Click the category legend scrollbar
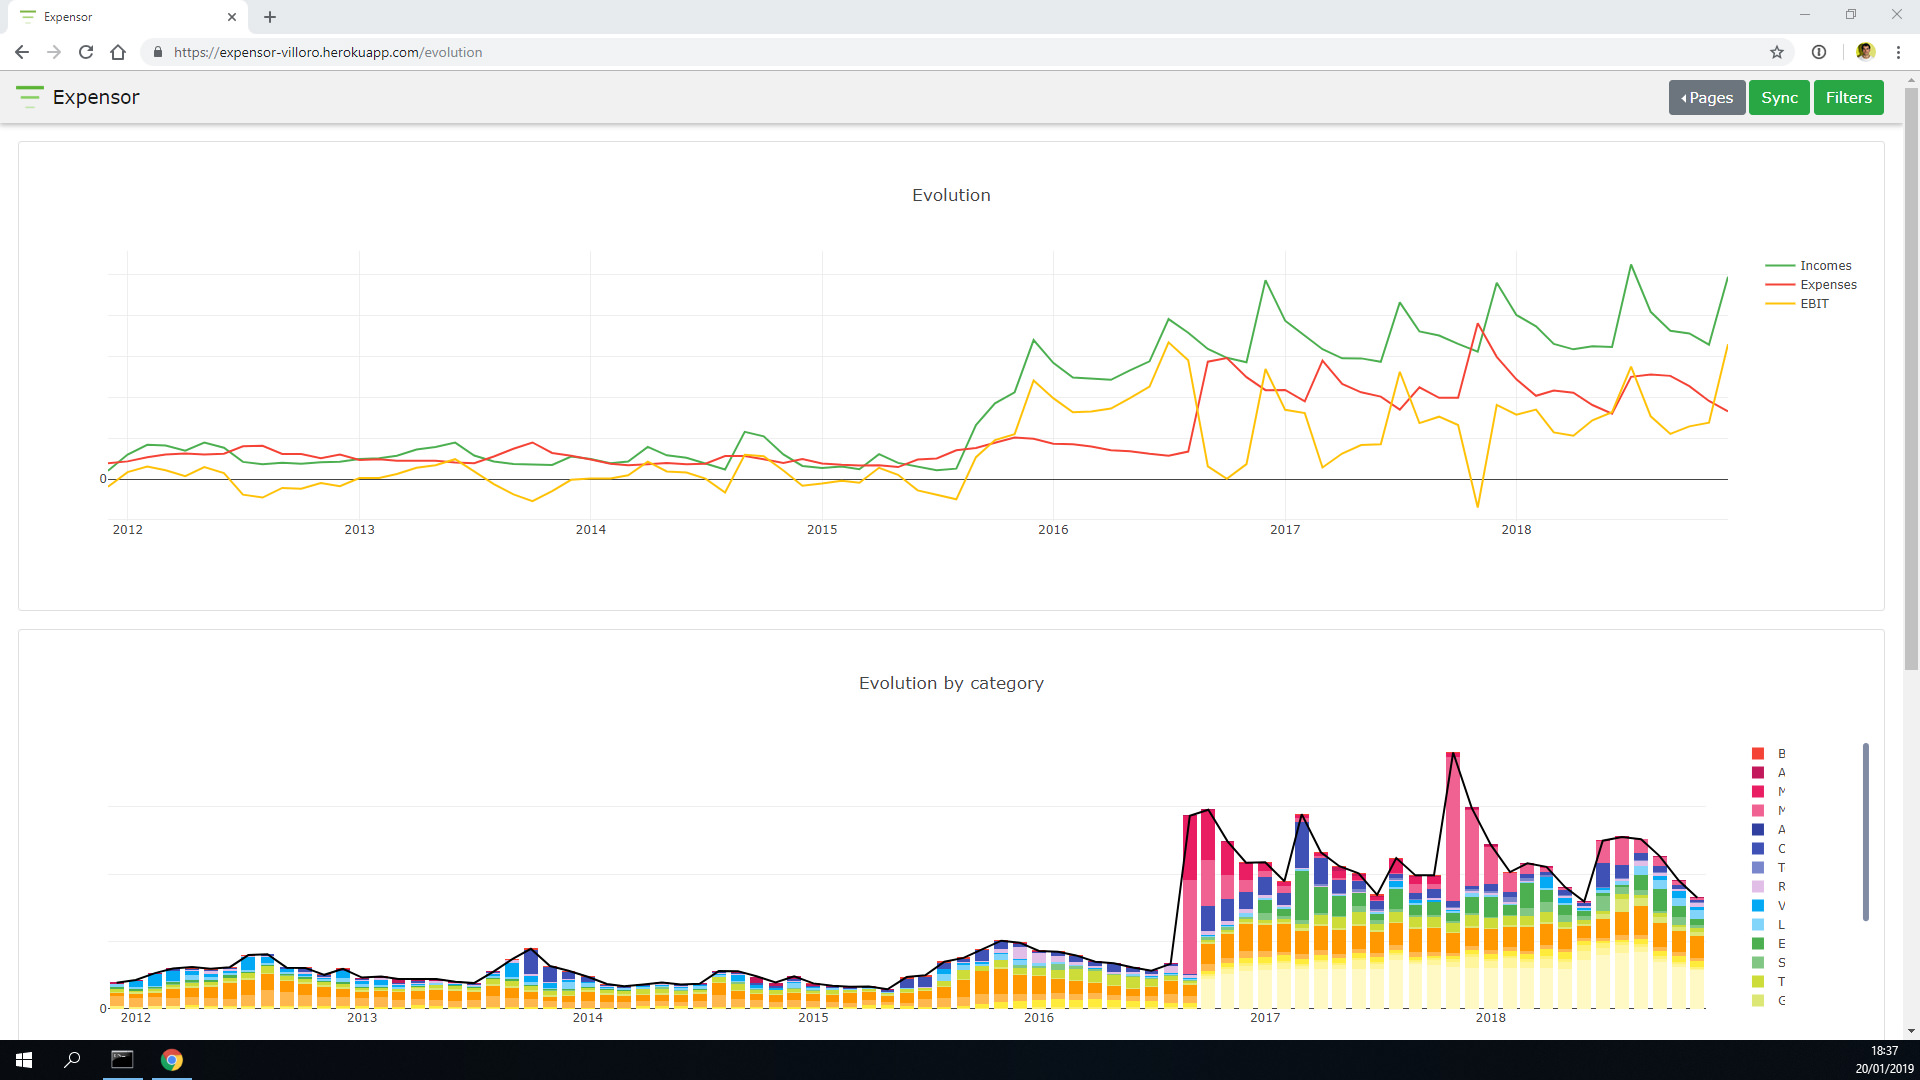 [x=1865, y=830]
